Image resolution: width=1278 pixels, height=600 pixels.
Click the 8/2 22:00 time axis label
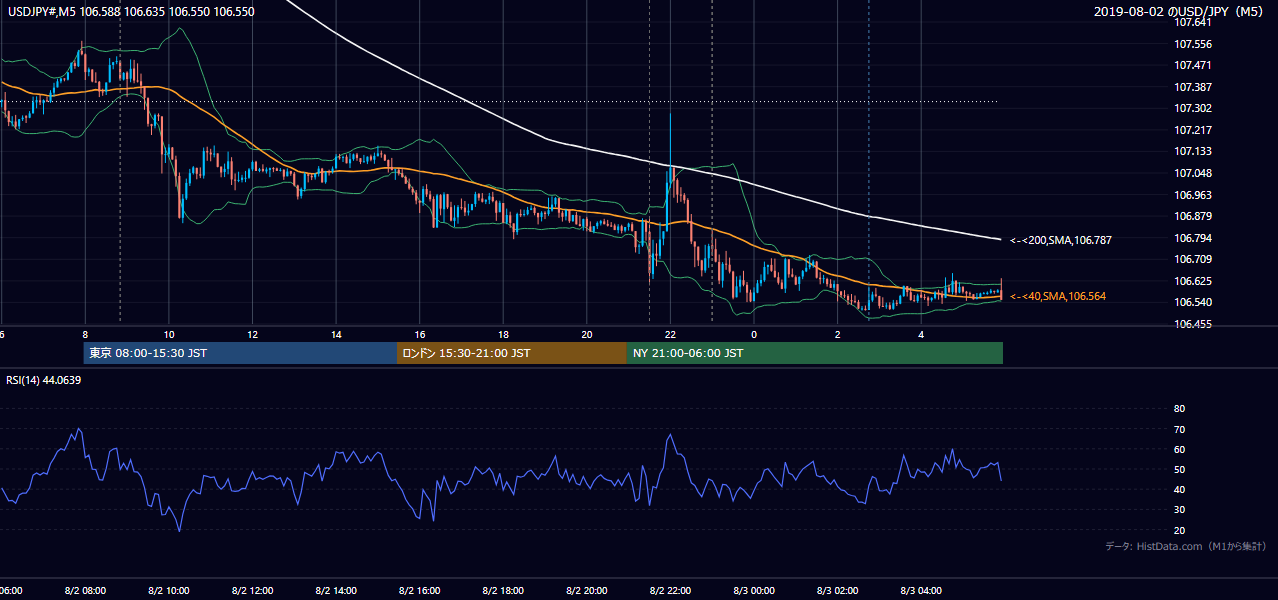(671, 590)
